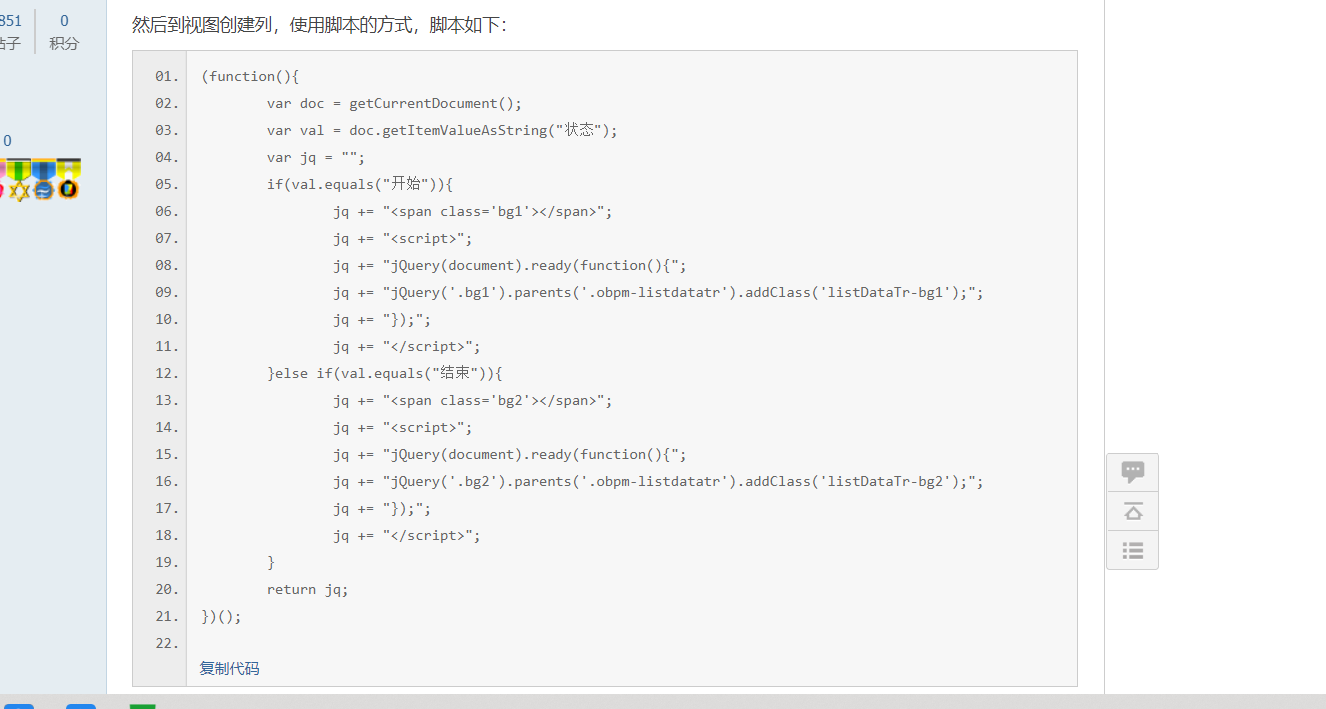Click the intro sentence above the code block
The width and height of the screenshot is (1326, 709).
coord(320,25)
